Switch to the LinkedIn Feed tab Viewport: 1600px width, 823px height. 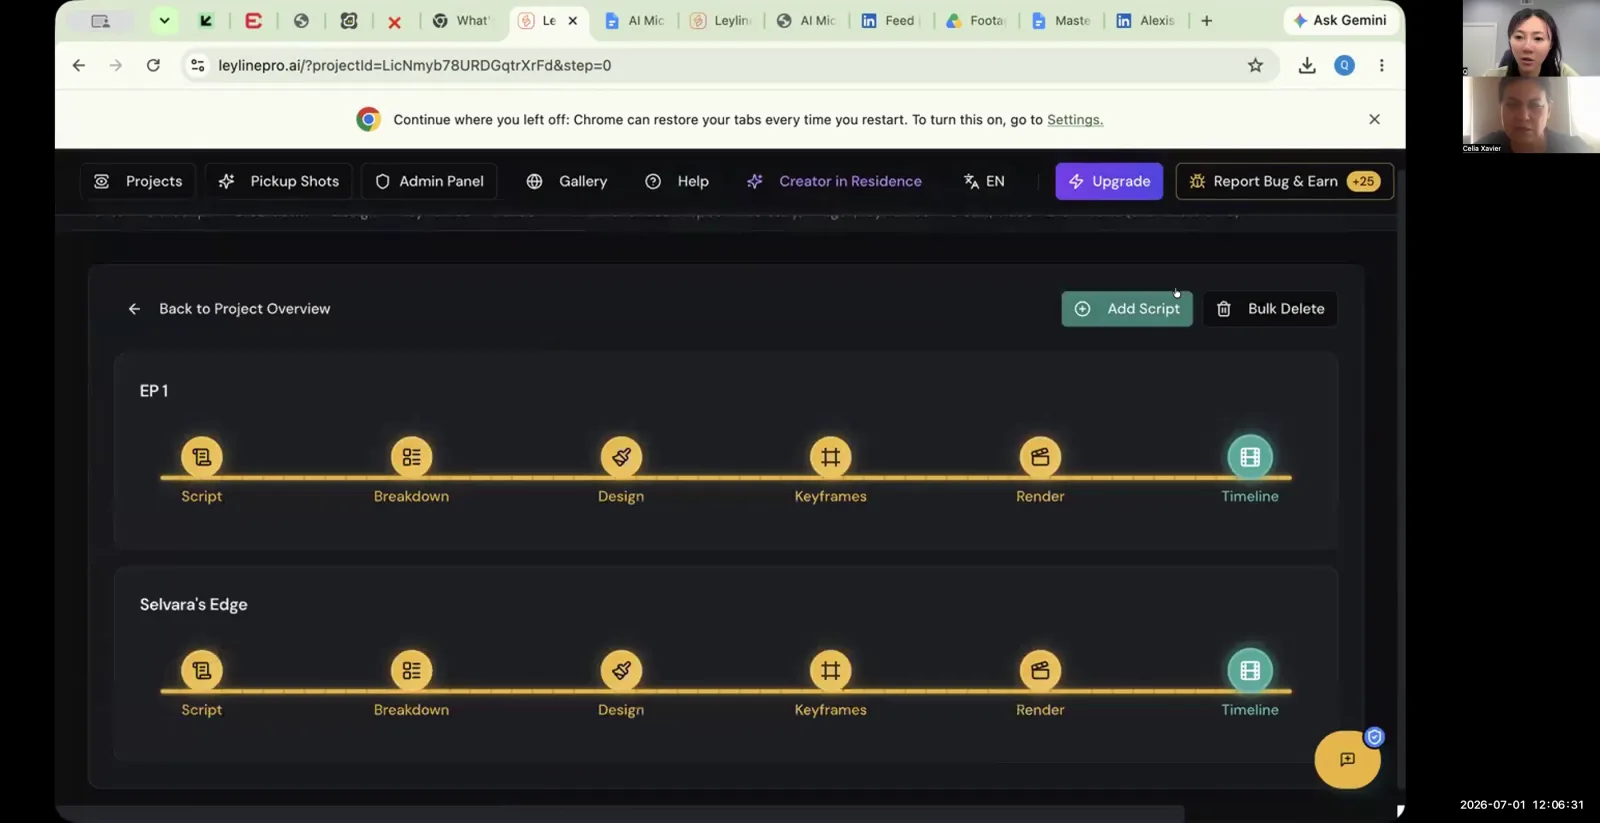[x=889, y=20]
